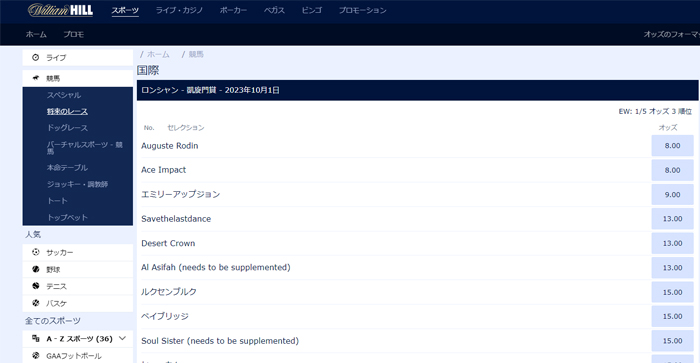Open ドッグレース in the sidebar

67,128
